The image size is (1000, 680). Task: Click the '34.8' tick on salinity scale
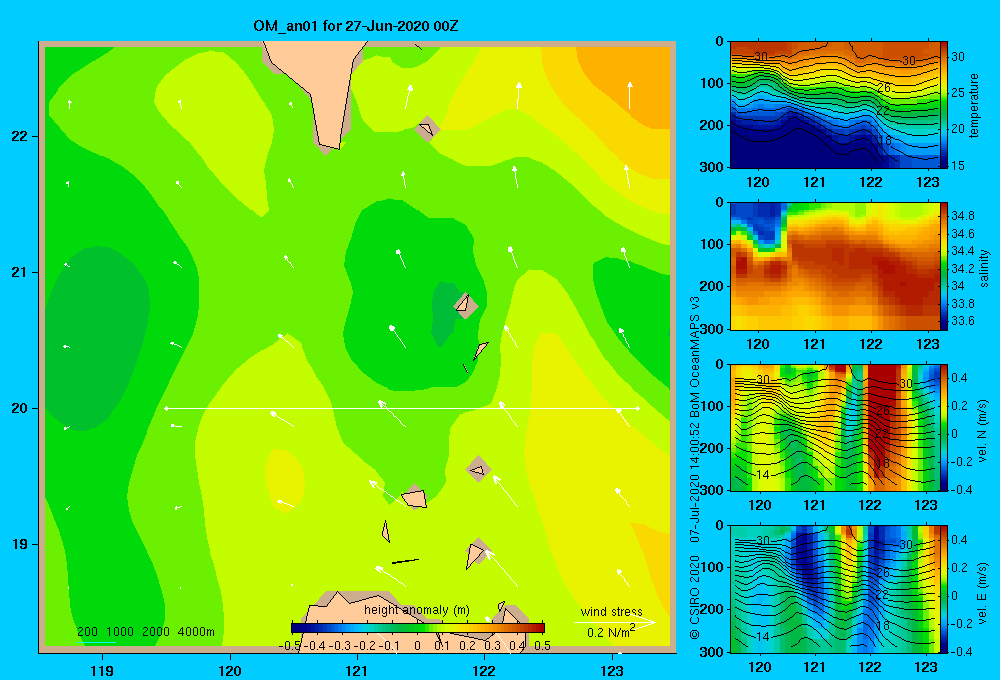pyautogui.click(x=962, y=216)
